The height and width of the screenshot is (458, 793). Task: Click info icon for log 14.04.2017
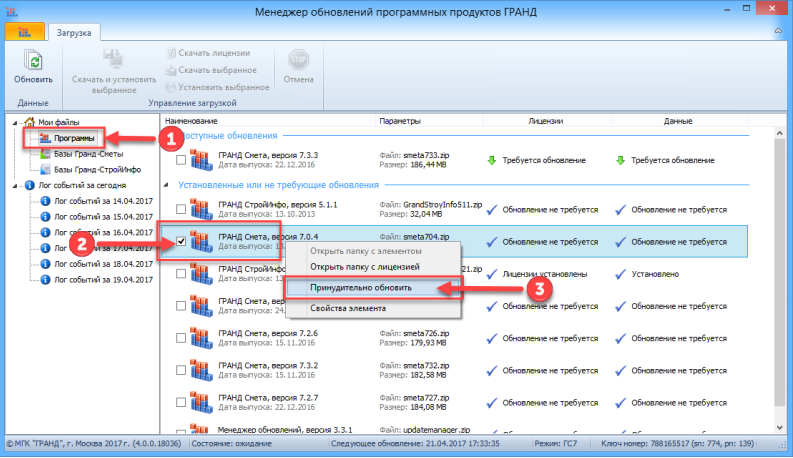pyautogui.click(x=46, y=201)
